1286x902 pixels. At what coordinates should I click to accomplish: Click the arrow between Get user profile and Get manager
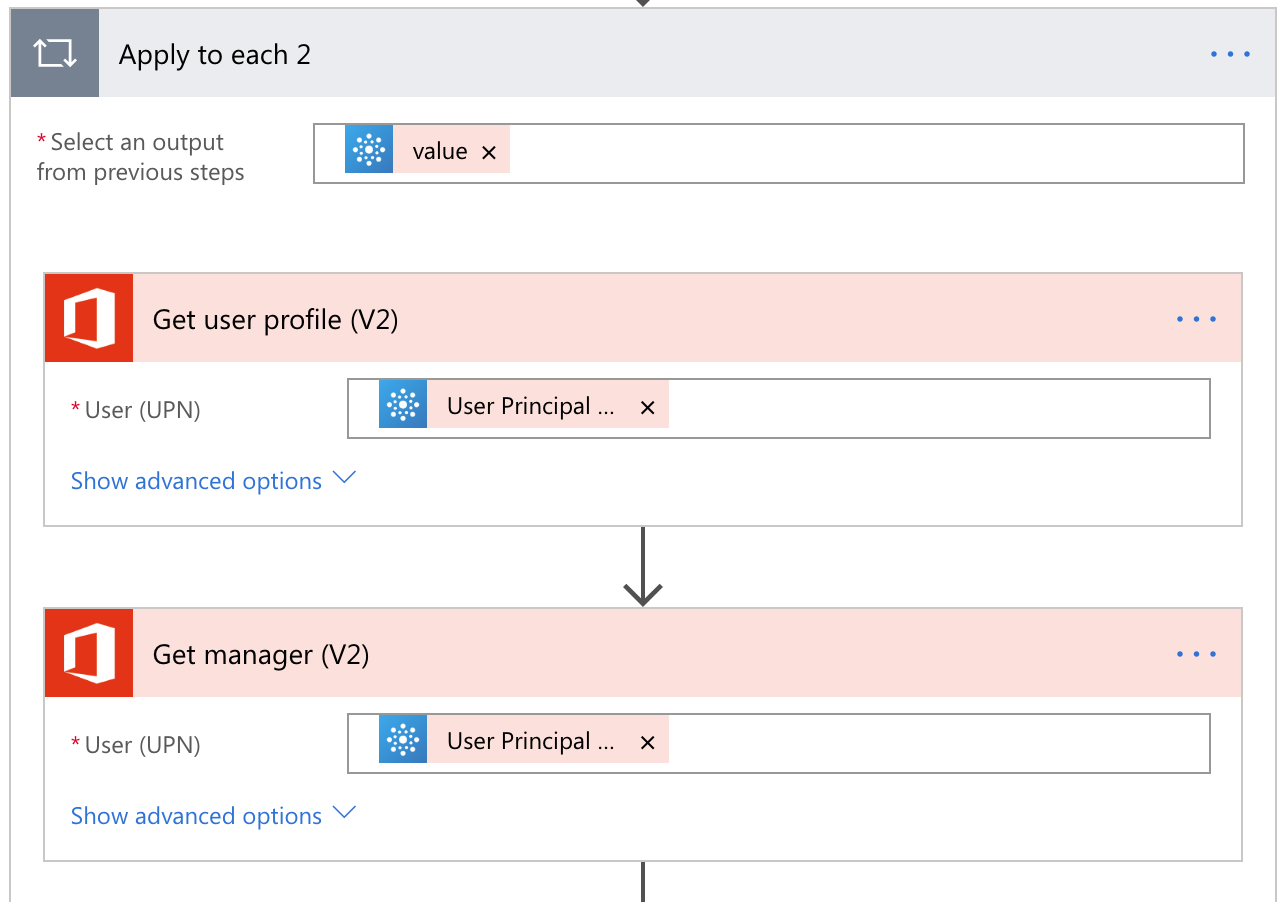(642, 567)
